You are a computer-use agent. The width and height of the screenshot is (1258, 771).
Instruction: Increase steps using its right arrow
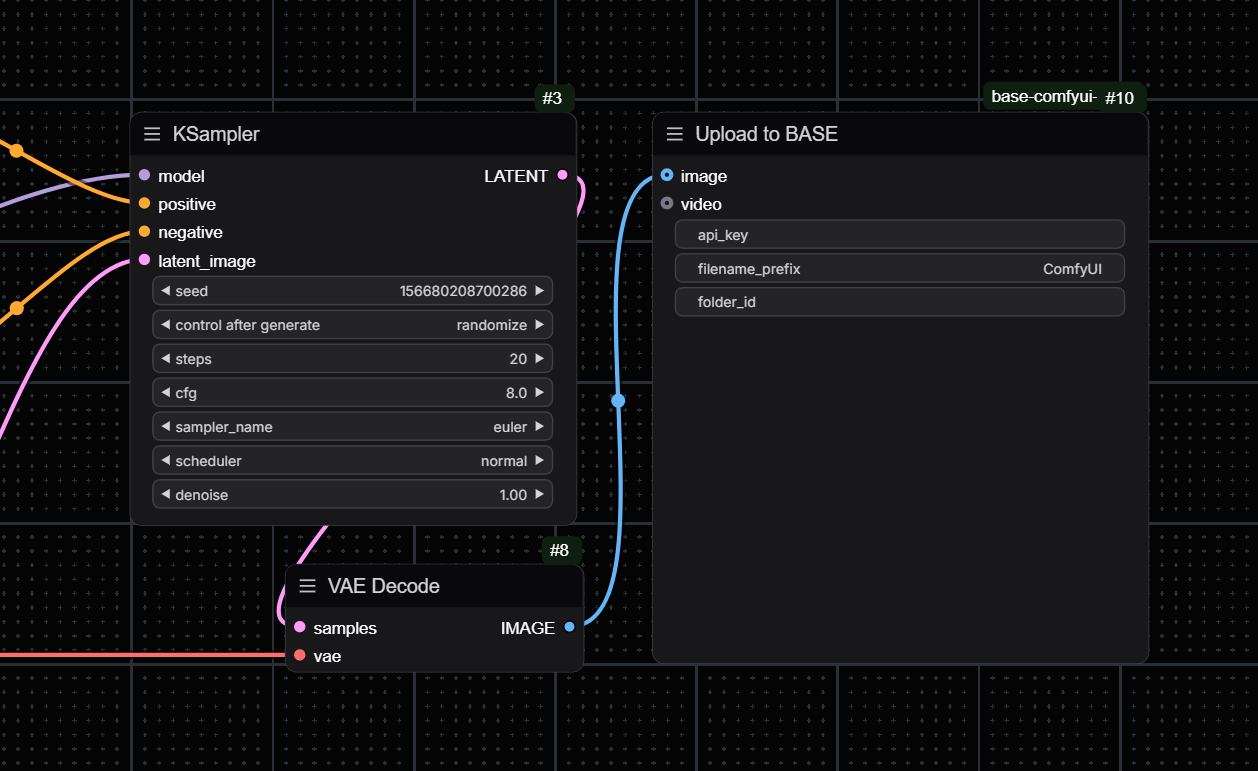541,358
